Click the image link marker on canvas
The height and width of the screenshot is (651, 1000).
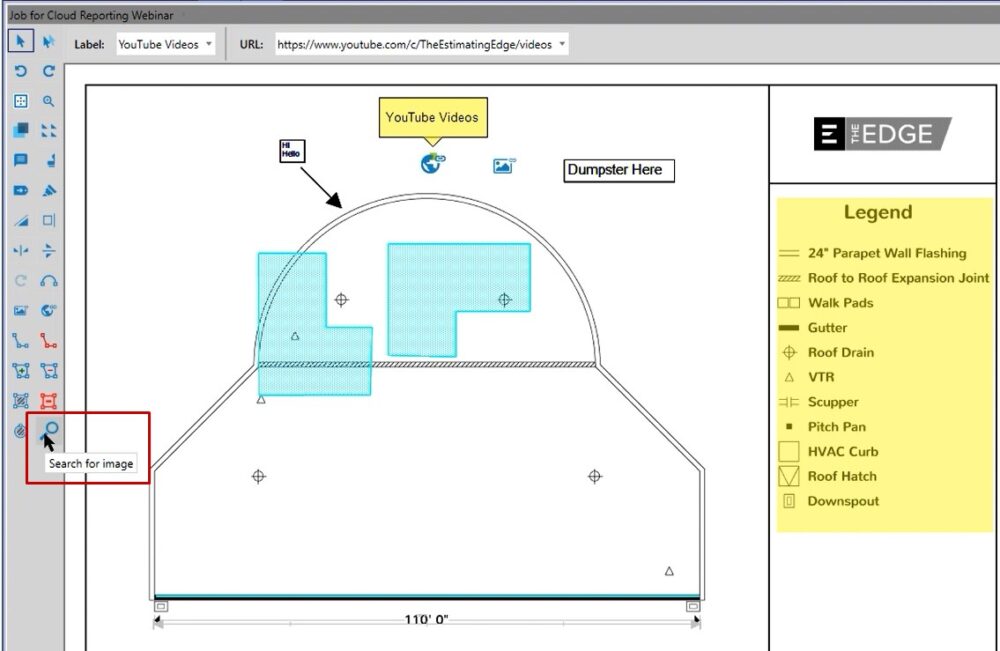(503, 166)
